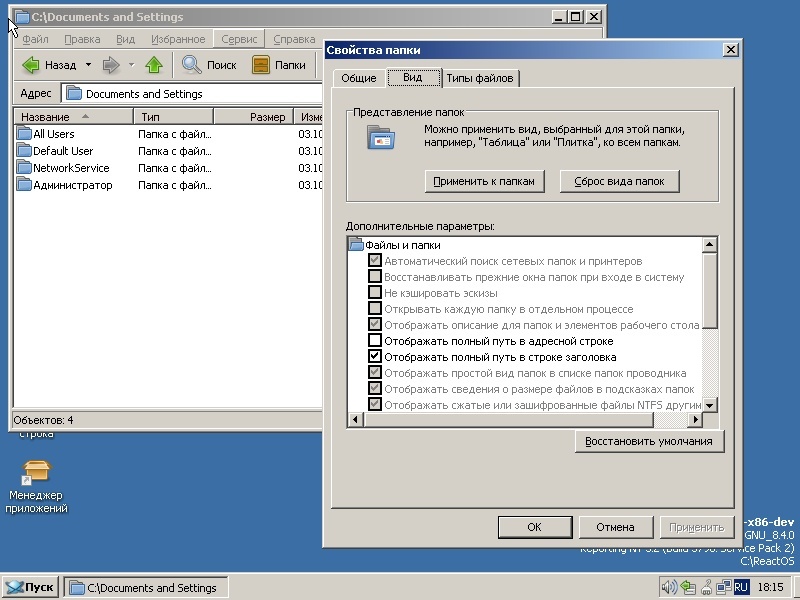Toggle Отображать описание для папок checkbox
Viewport: 800px width, 600px height.
point(374,324)
